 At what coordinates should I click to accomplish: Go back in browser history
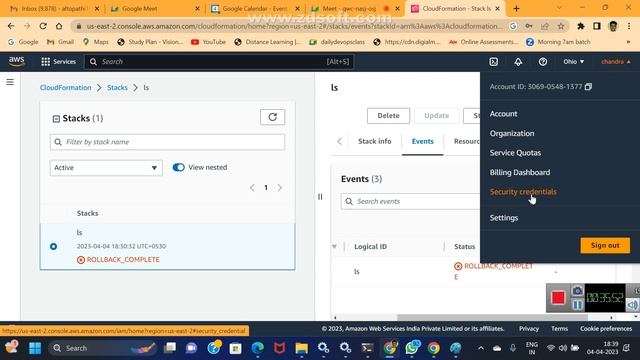click(x=11, y=26)
